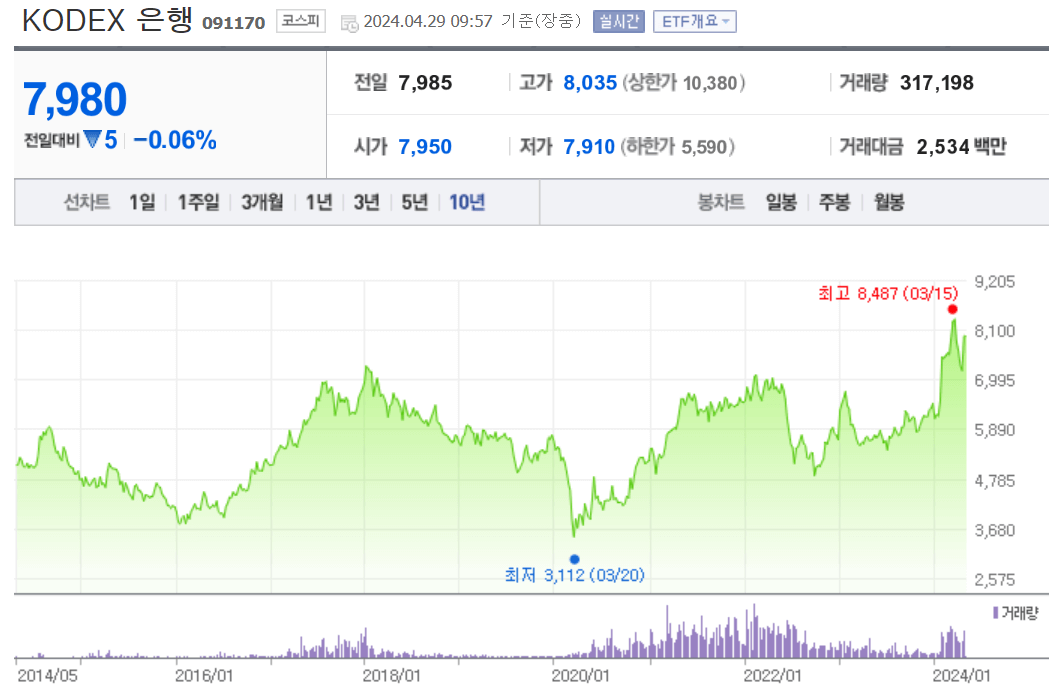Select the 1일 line chart tab
1049x691 pixels.
142,202
